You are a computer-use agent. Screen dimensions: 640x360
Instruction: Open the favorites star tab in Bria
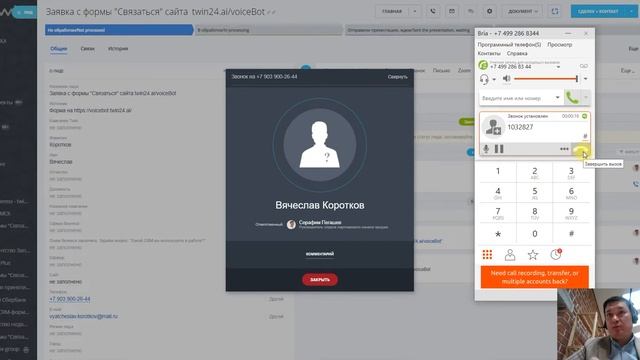[x=533, y=255]
